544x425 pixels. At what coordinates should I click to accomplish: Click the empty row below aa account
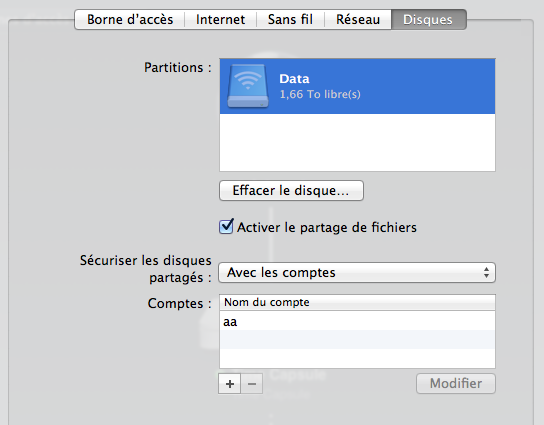coord(357,340)
